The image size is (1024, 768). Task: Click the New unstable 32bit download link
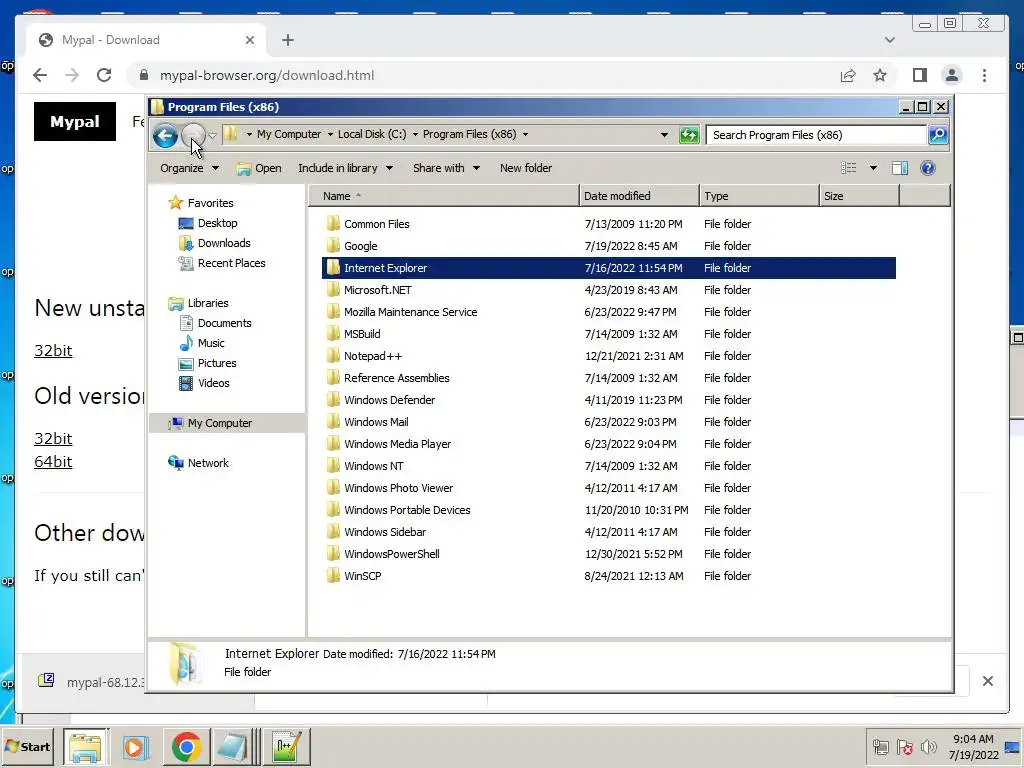[53, 351]
